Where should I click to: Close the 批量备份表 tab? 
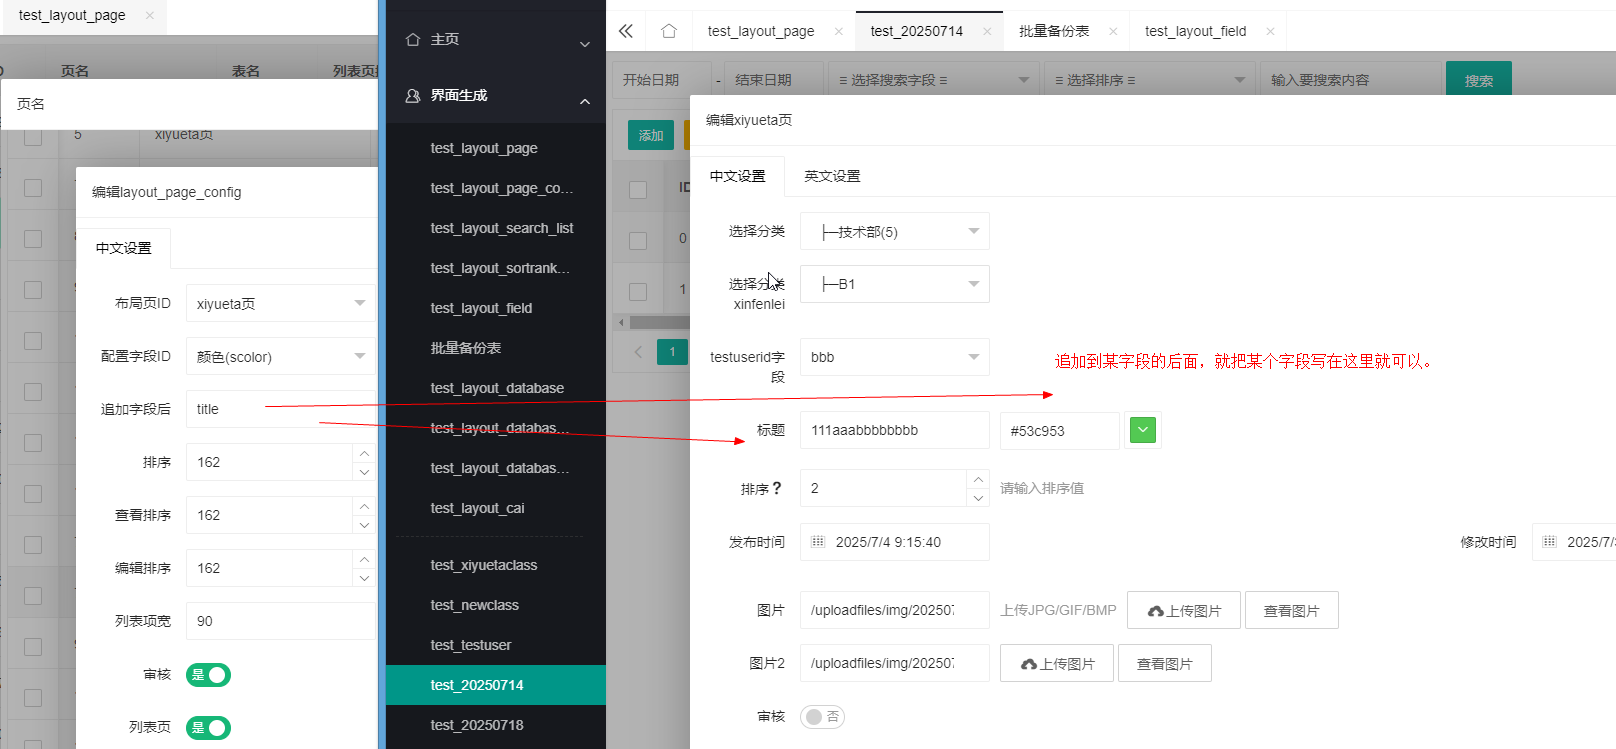point(1113,31)
